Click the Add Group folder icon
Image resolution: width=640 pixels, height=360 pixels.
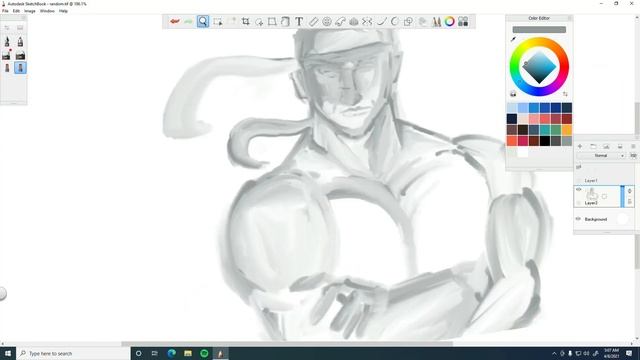pos(593,146)
